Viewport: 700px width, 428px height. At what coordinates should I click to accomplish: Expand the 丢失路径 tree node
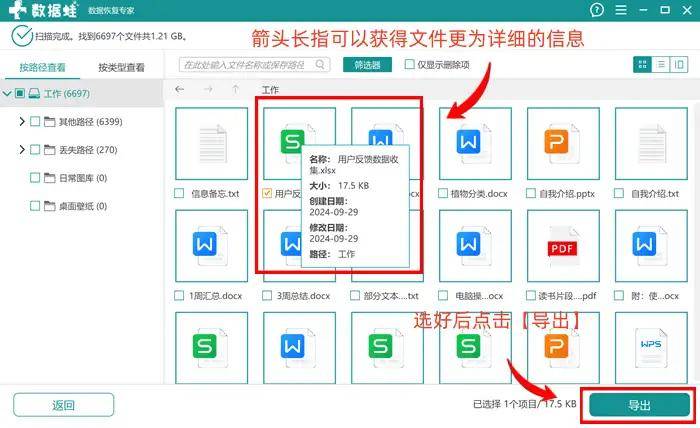21,150
